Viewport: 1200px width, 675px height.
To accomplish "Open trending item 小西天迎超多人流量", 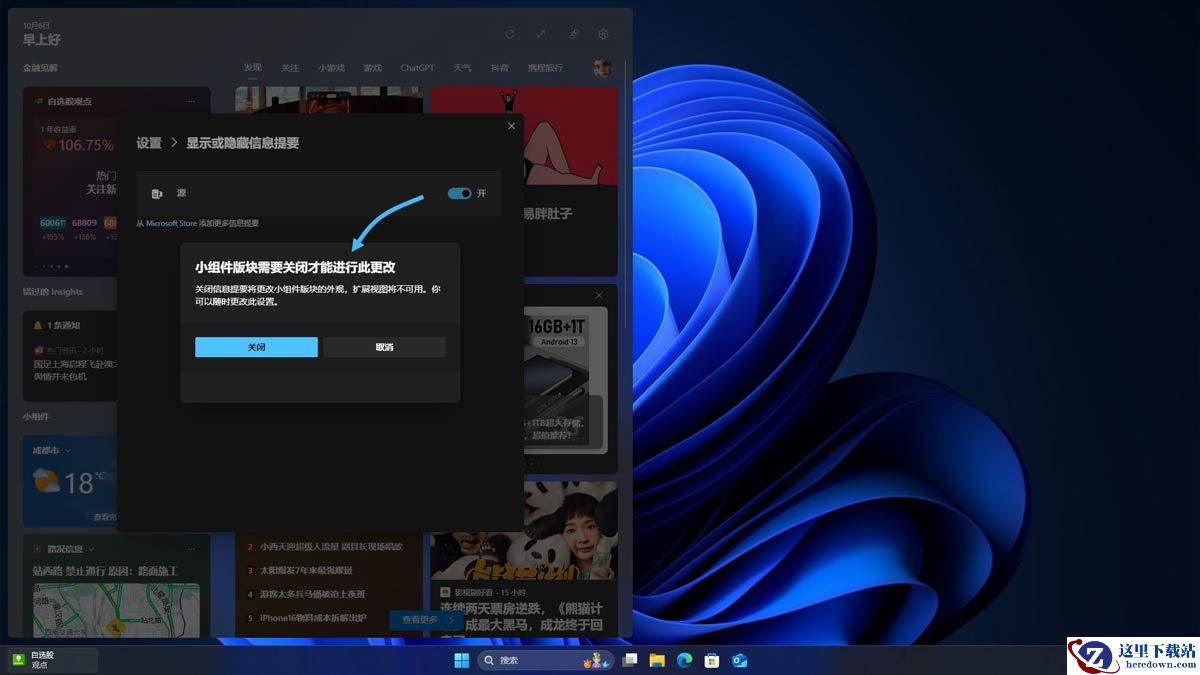I will (330, 546).
